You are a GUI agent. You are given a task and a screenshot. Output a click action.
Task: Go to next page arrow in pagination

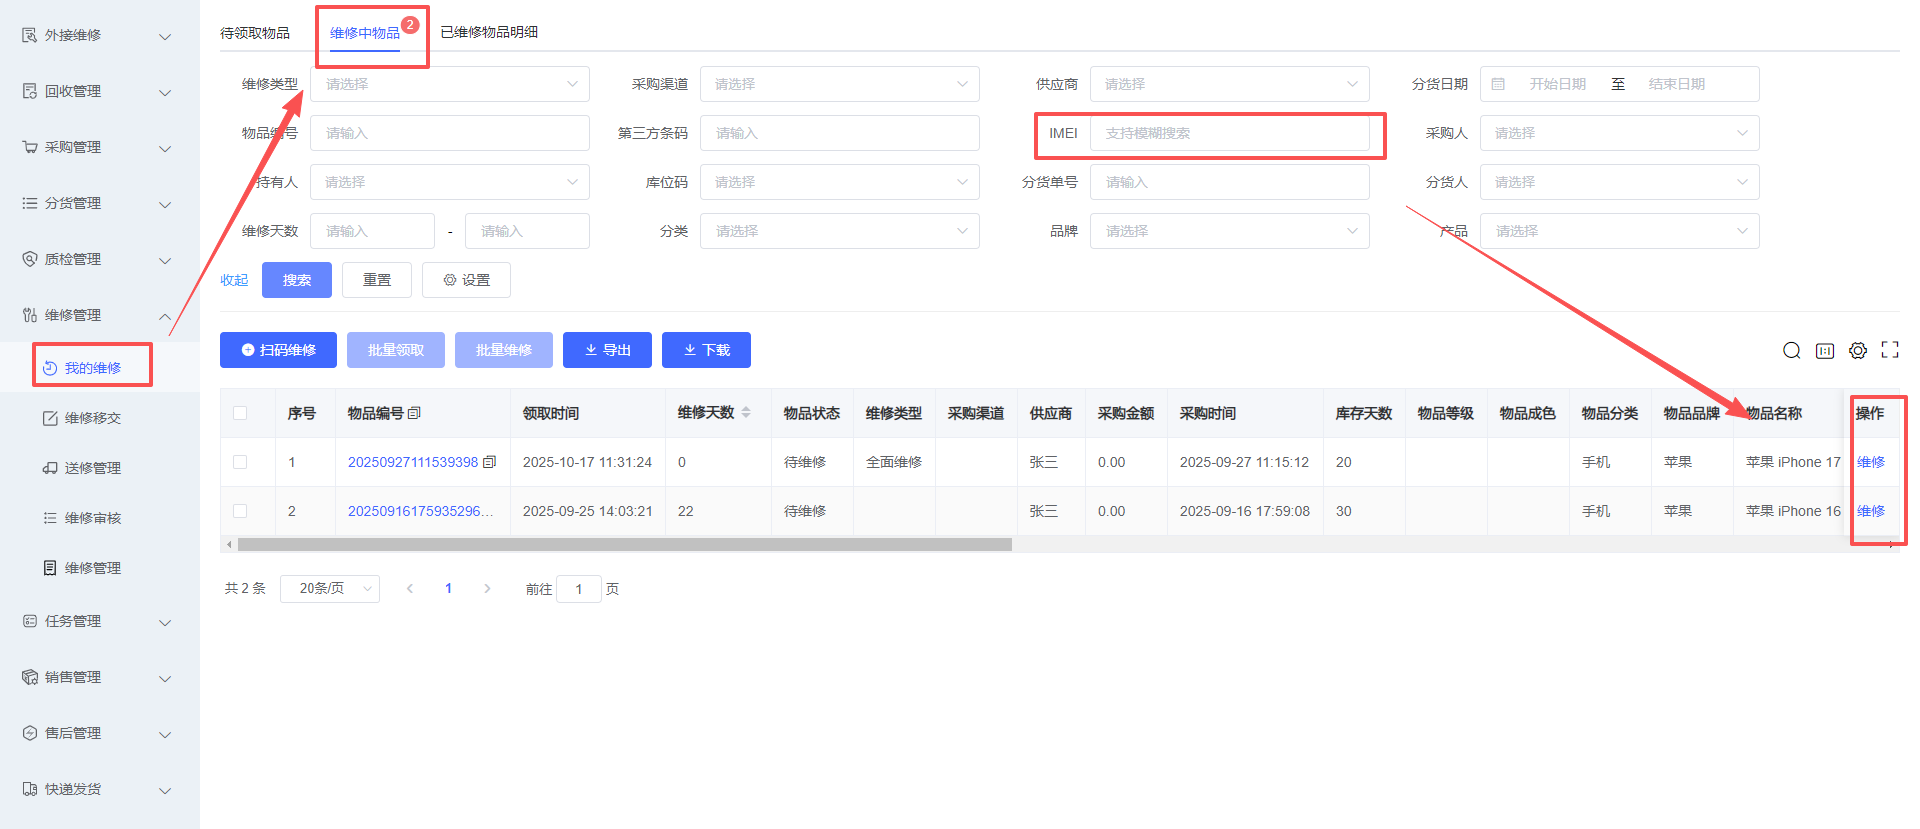pyautogui.click(x=487, y=589)
